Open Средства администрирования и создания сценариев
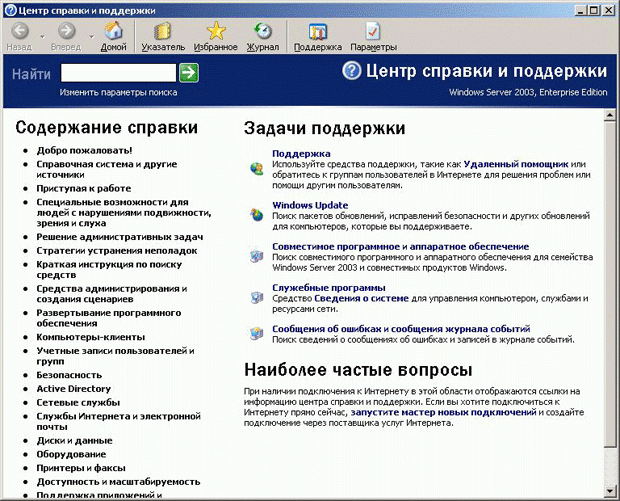This screenshot has height=501, width=620. pos(112,294)
